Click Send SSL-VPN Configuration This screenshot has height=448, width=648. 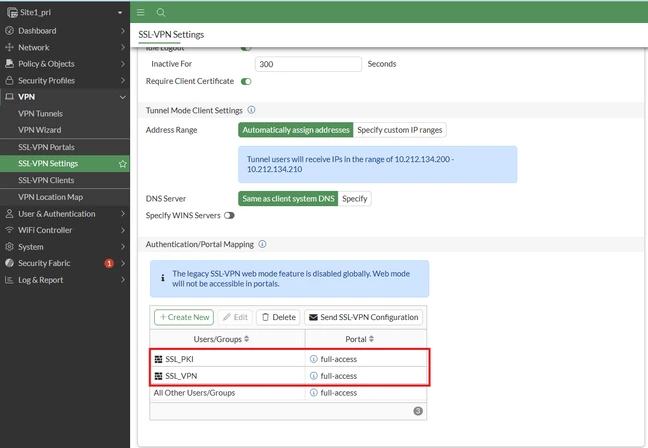(364, 317)
